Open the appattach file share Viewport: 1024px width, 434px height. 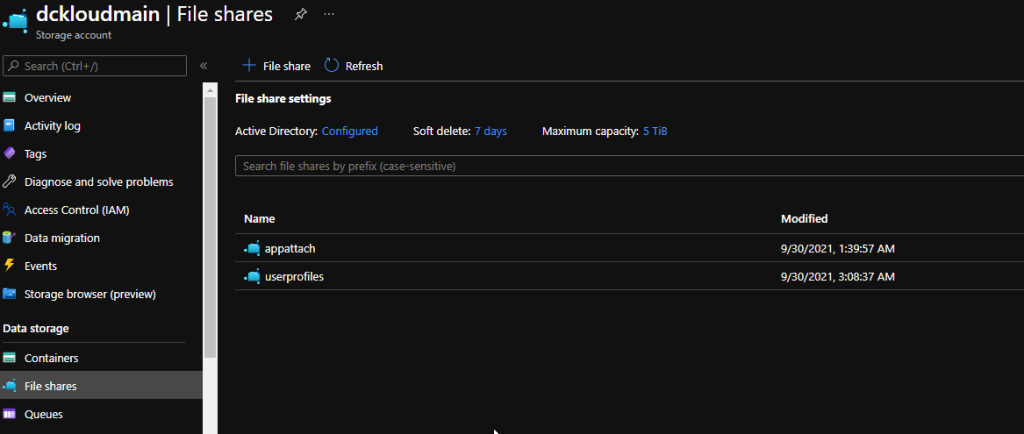pyautogui.click(x=290, y=249)
